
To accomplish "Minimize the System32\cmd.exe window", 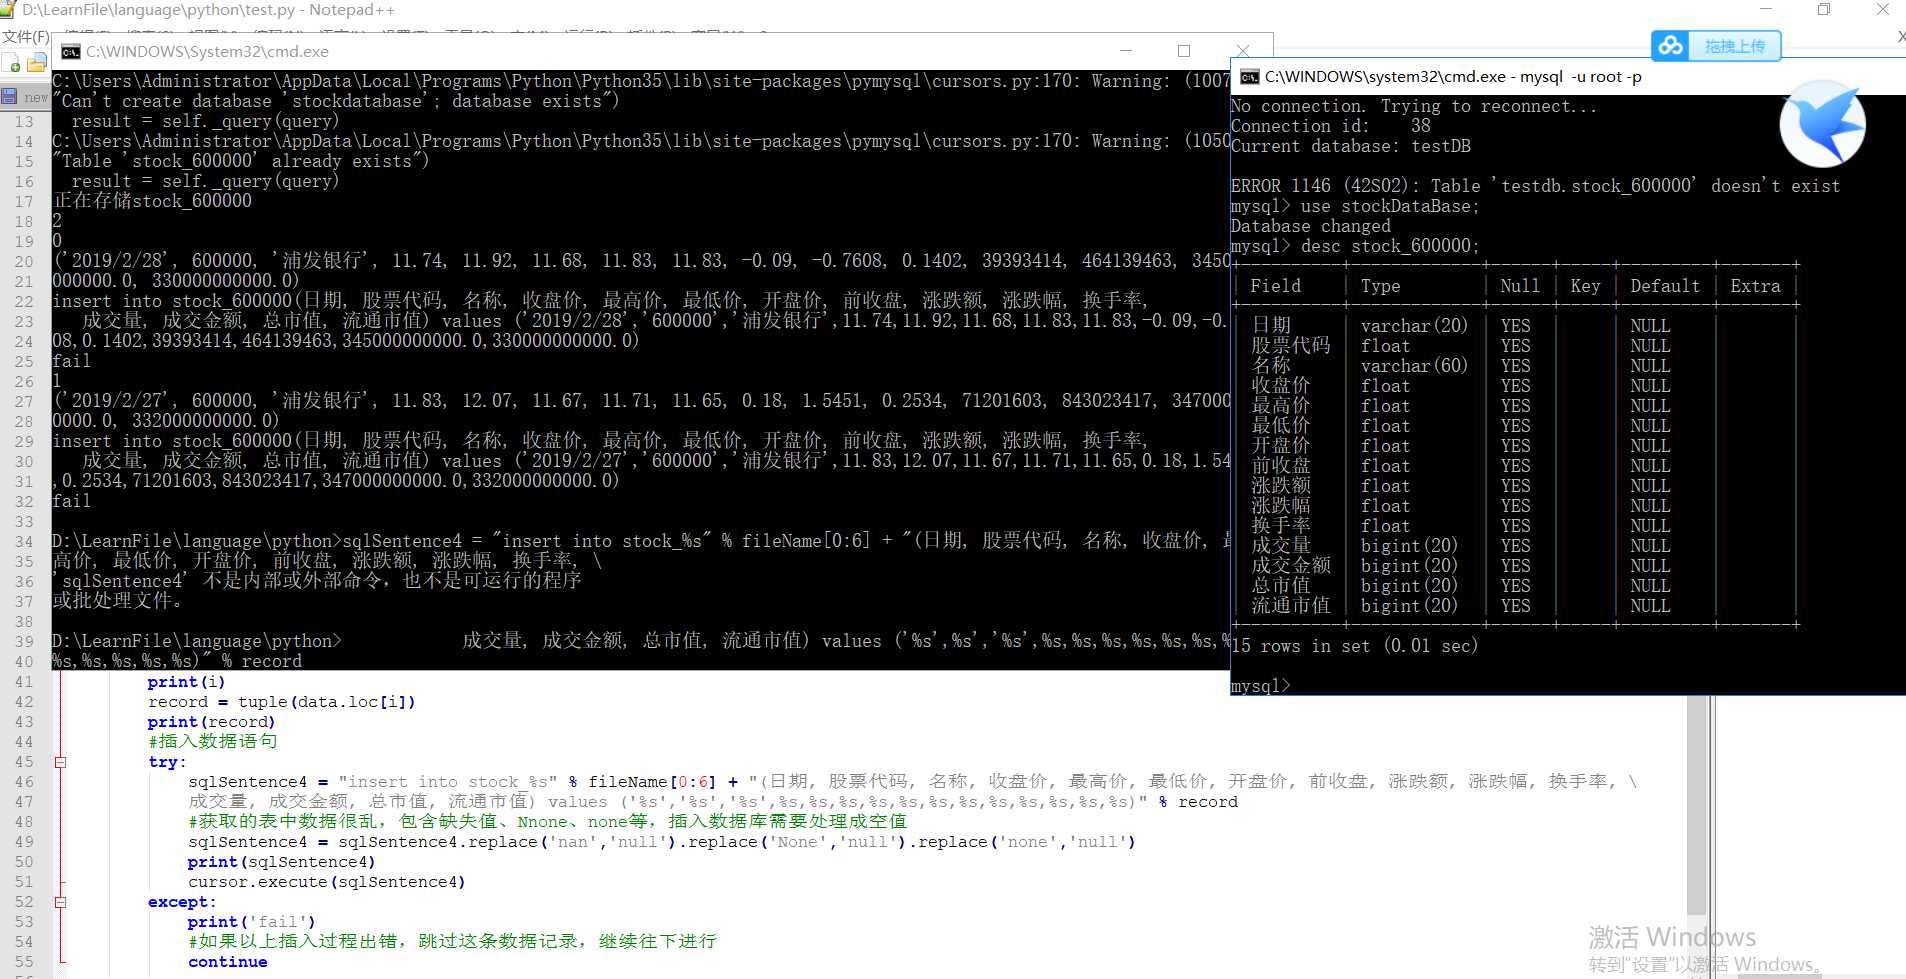I will pyautogui.click(x=1125, y=51).
